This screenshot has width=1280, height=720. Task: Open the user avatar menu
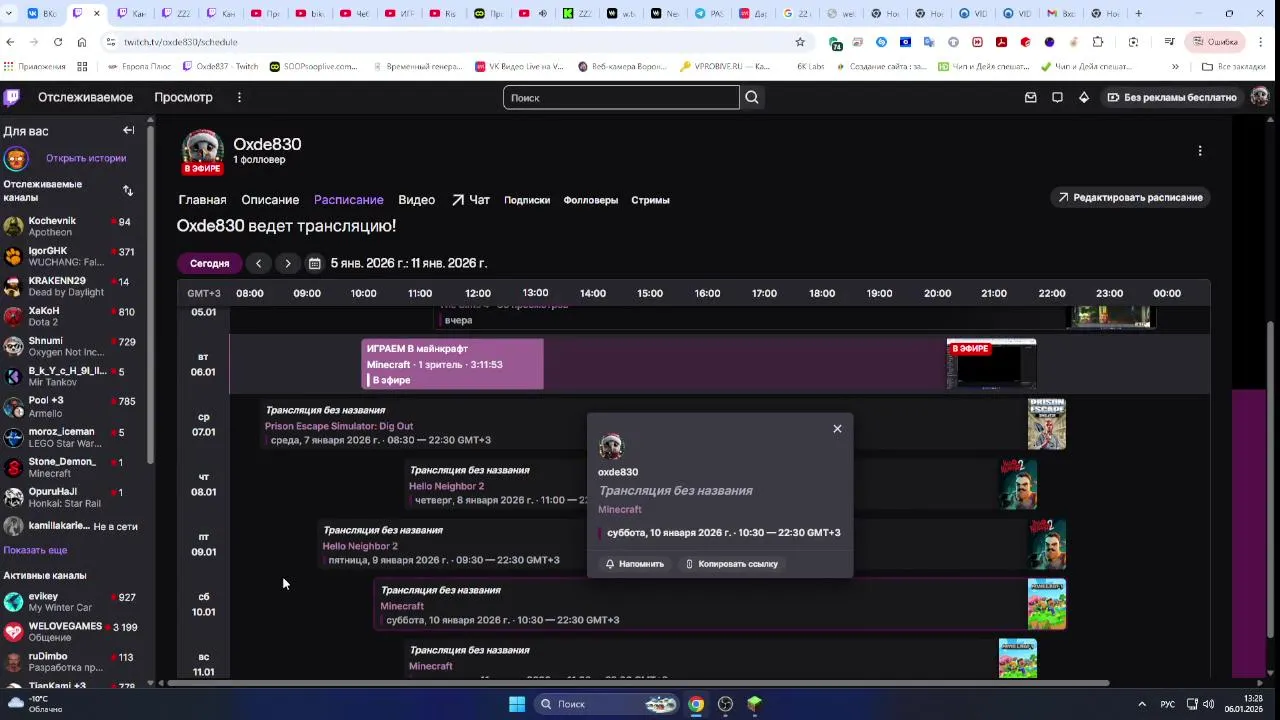(x=1259, y=97)
